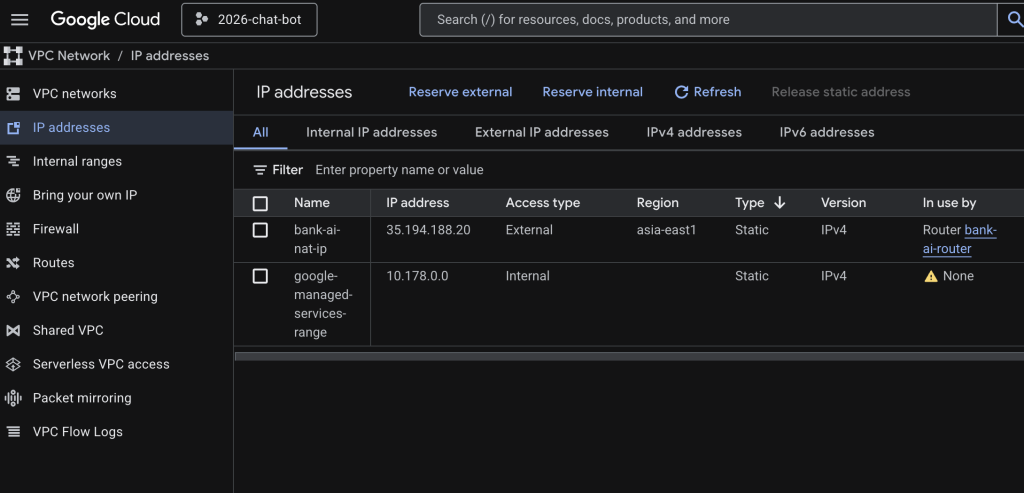Click the Filter icon
The height and width of the screenshot is (493, 1024).
coord(260,170)
